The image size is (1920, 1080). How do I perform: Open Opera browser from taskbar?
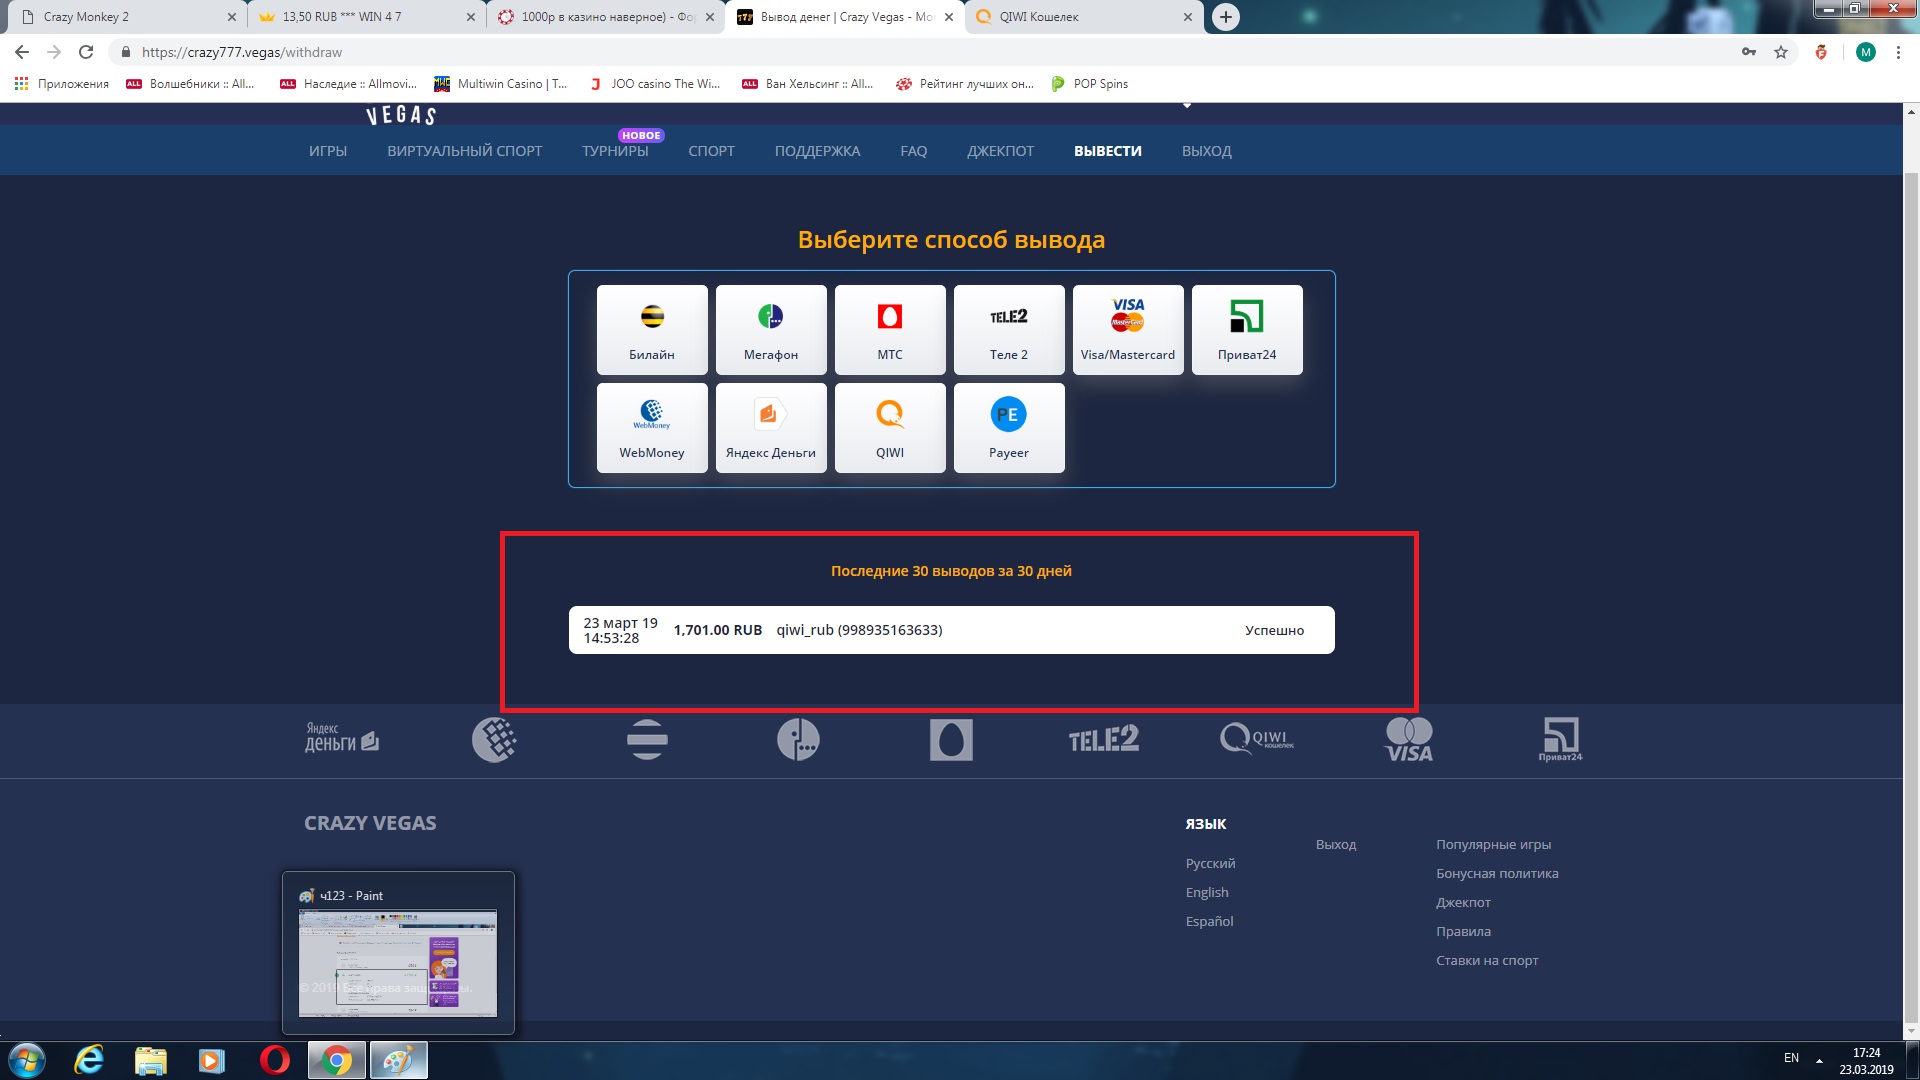coord(274,1060)
